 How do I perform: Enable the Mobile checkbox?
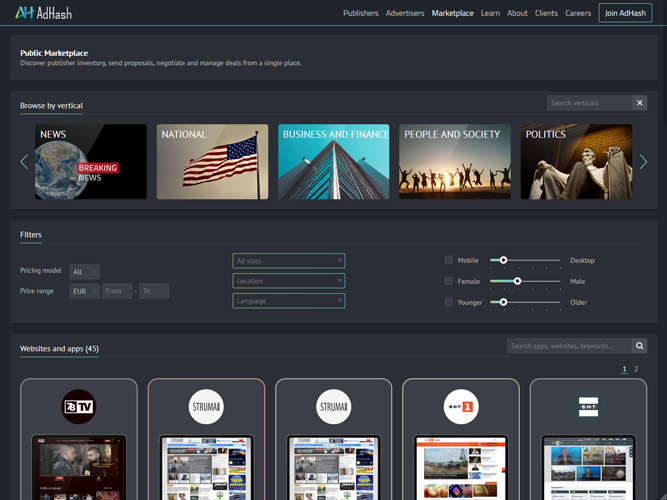pyautogui.click(x=449, y=260)
